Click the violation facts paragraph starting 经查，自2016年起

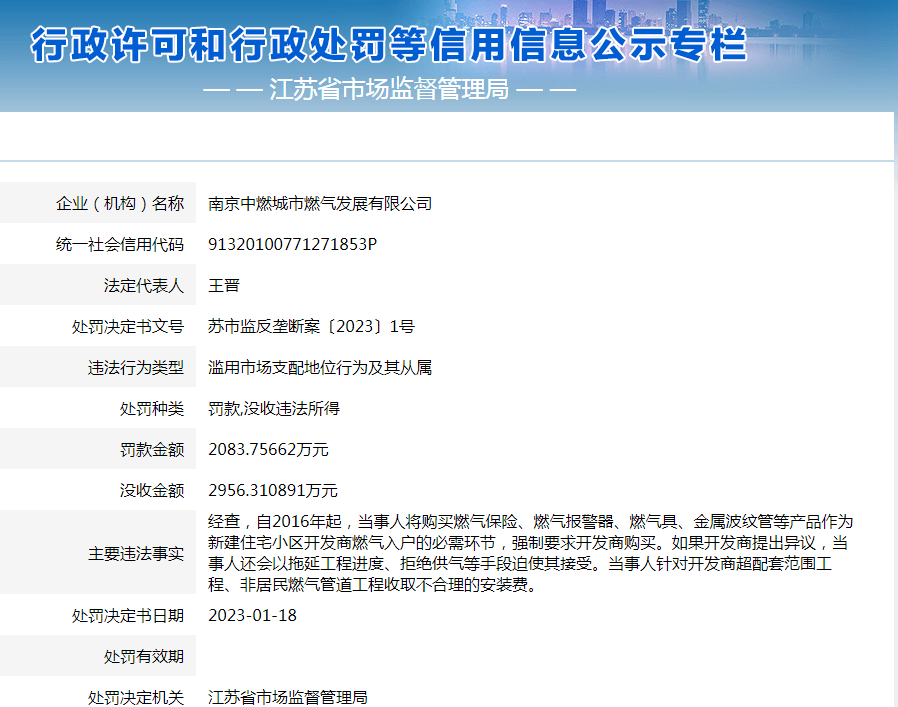pyautogui.click(x=530, y=553)
